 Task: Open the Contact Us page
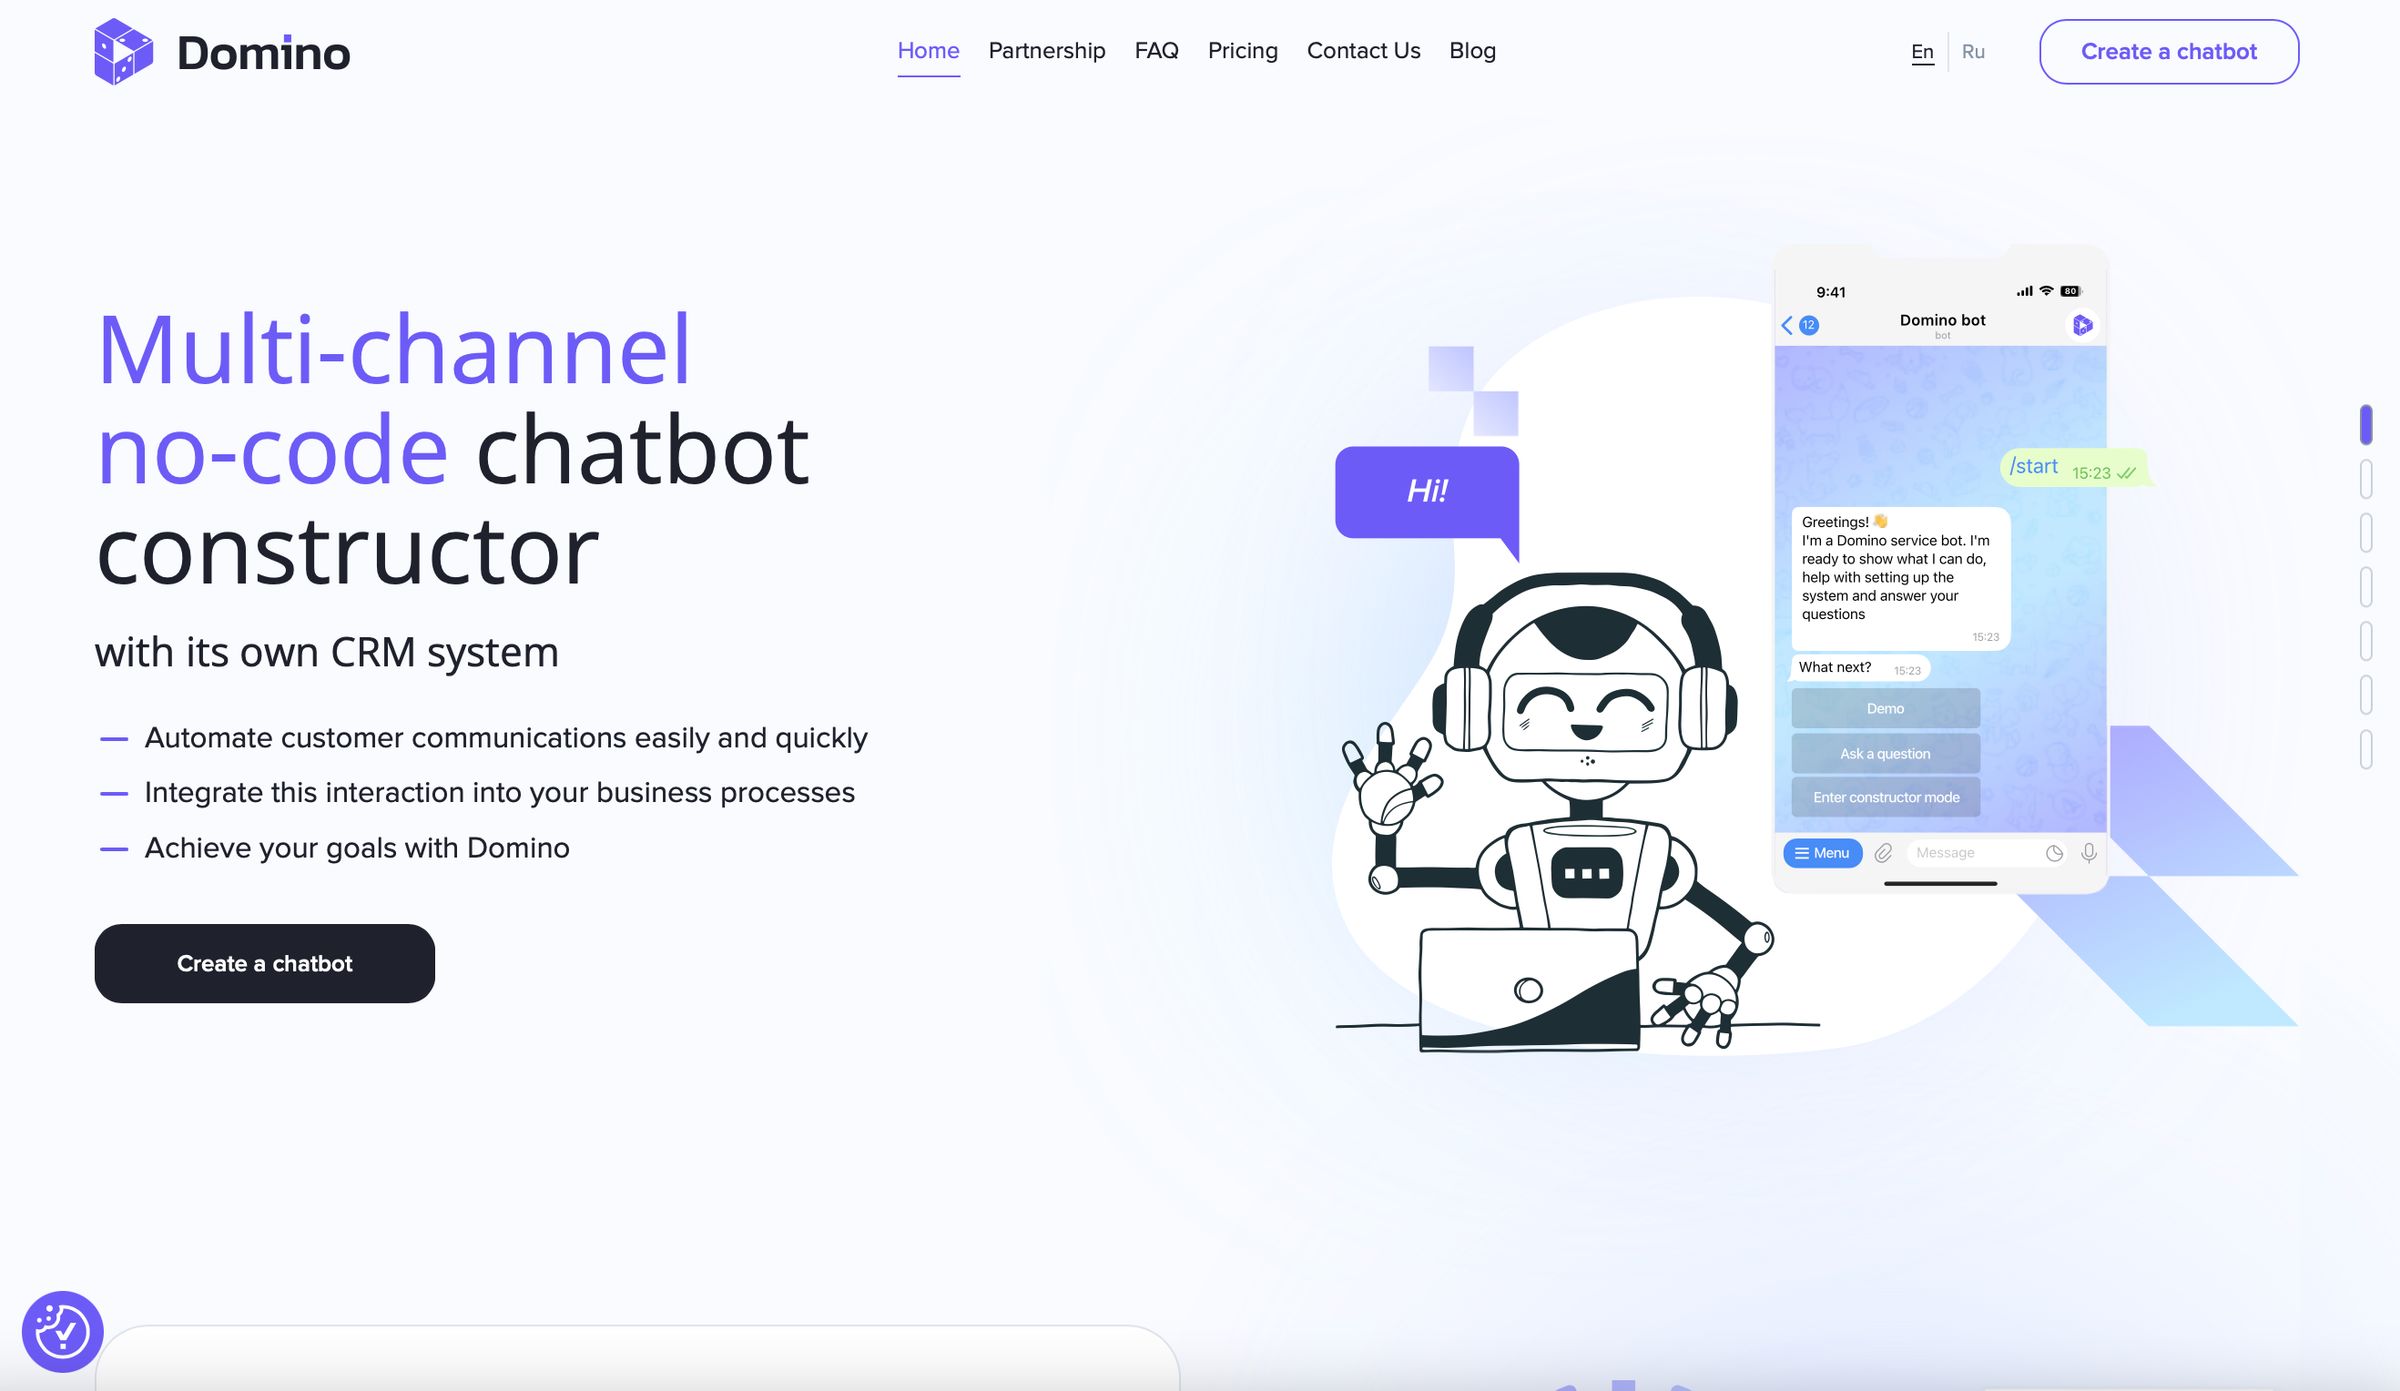[x=1363, y=51]
